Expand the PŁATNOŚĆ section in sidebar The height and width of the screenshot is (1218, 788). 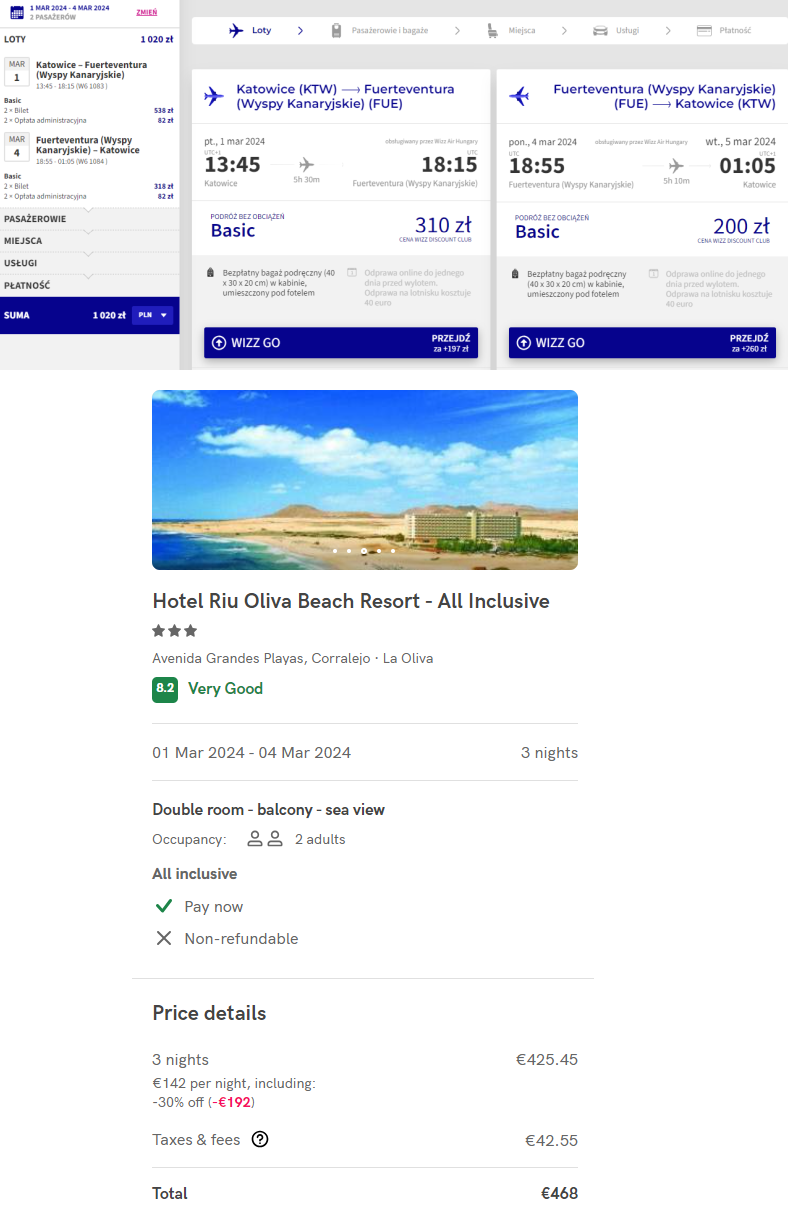[90, 285]
